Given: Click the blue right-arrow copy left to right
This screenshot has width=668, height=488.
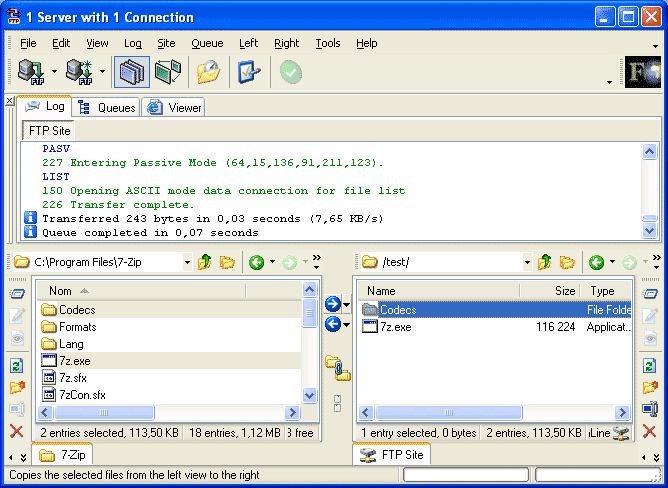Looking at the screenshot, I should 333,304.
